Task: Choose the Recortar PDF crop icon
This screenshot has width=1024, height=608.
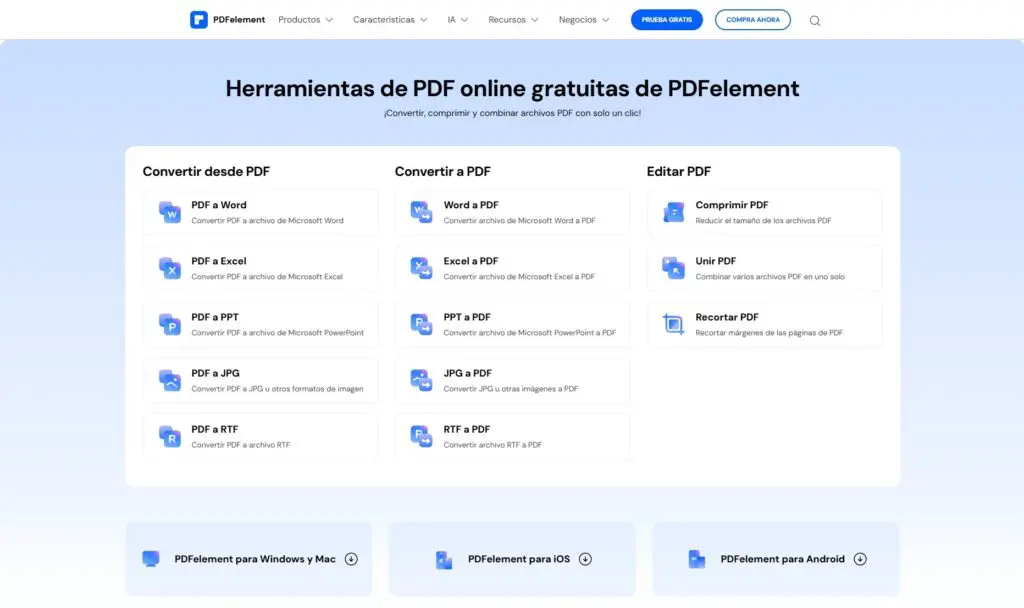Action: (674, 324)
